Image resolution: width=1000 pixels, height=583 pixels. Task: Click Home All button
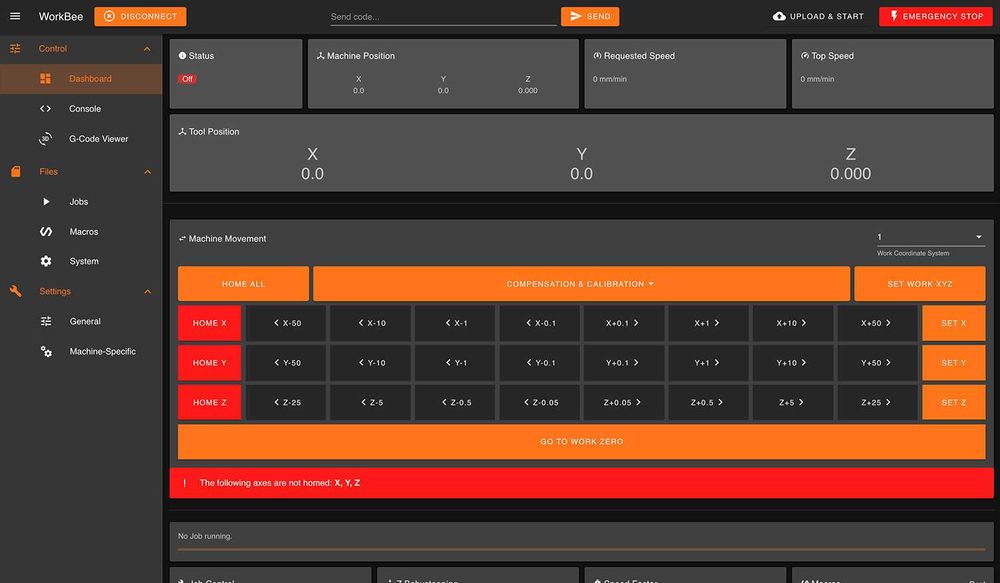tap(243, 284)
